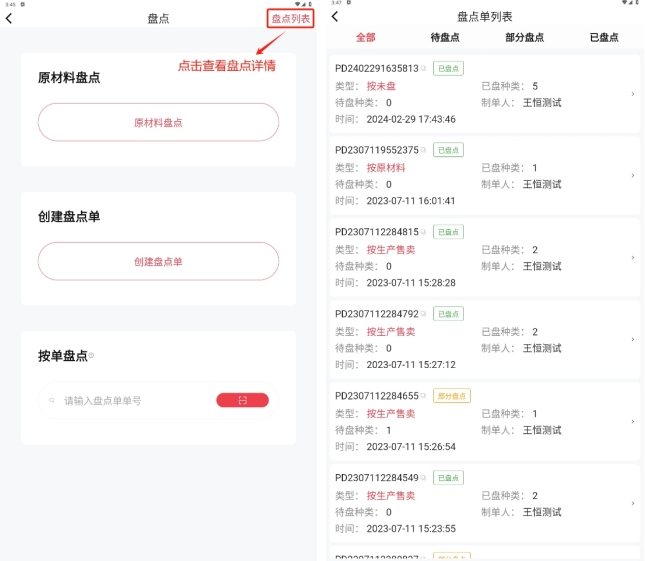
Task: Expand order PD2307112284549 with right chevron
Action: (x=632, y=504)
